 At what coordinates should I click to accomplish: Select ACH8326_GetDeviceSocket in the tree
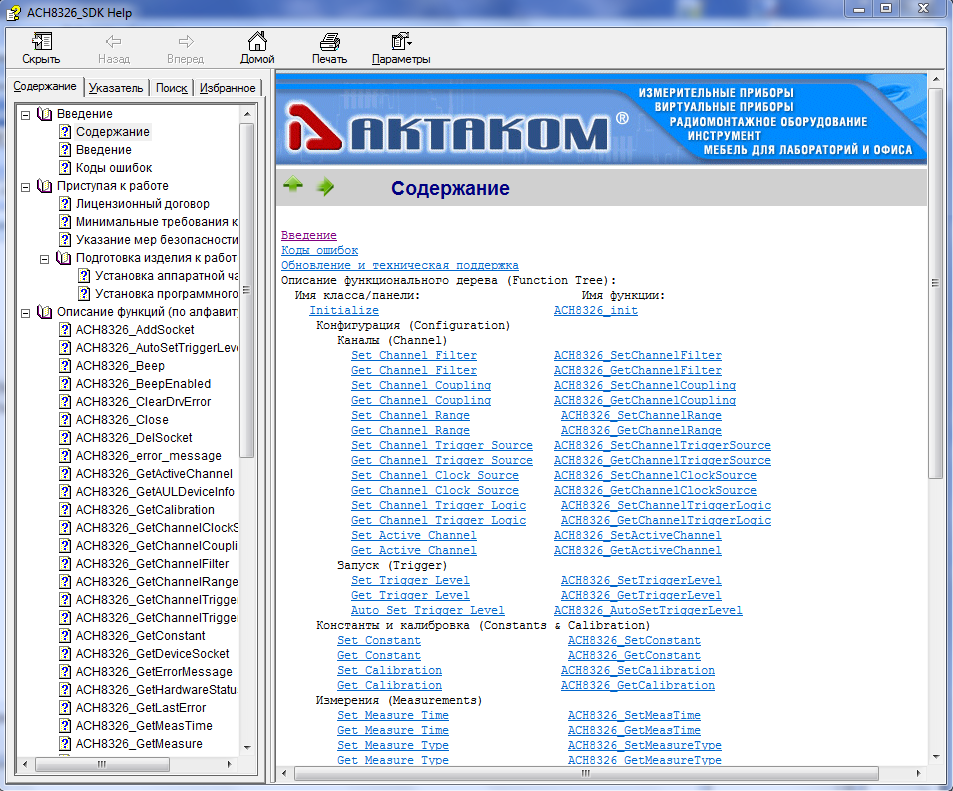[152, 654]
